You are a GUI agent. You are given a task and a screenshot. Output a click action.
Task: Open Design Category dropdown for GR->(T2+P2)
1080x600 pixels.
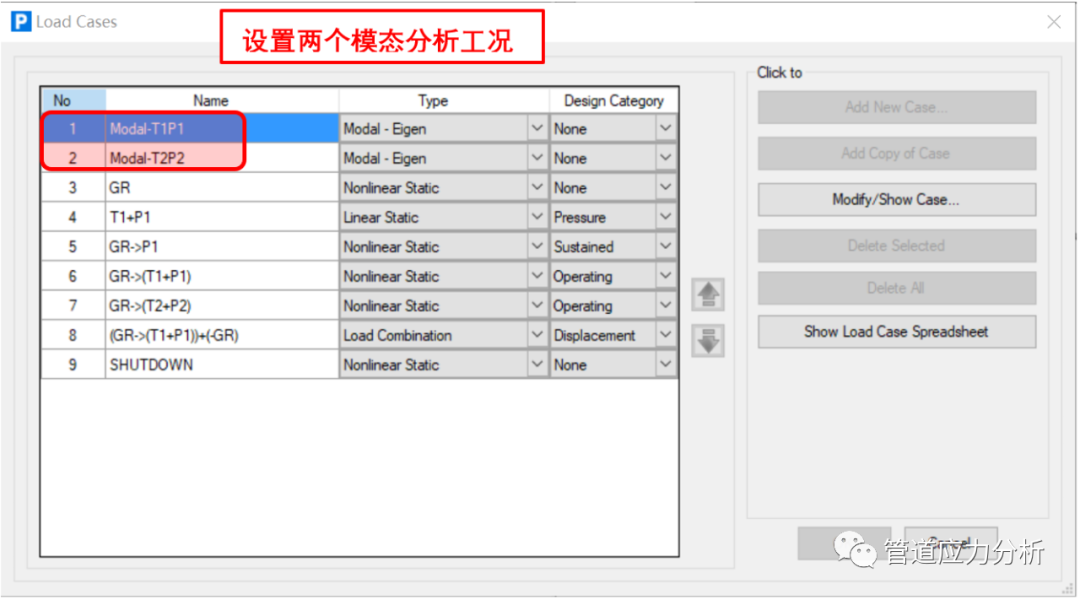[x=665, y=306]
